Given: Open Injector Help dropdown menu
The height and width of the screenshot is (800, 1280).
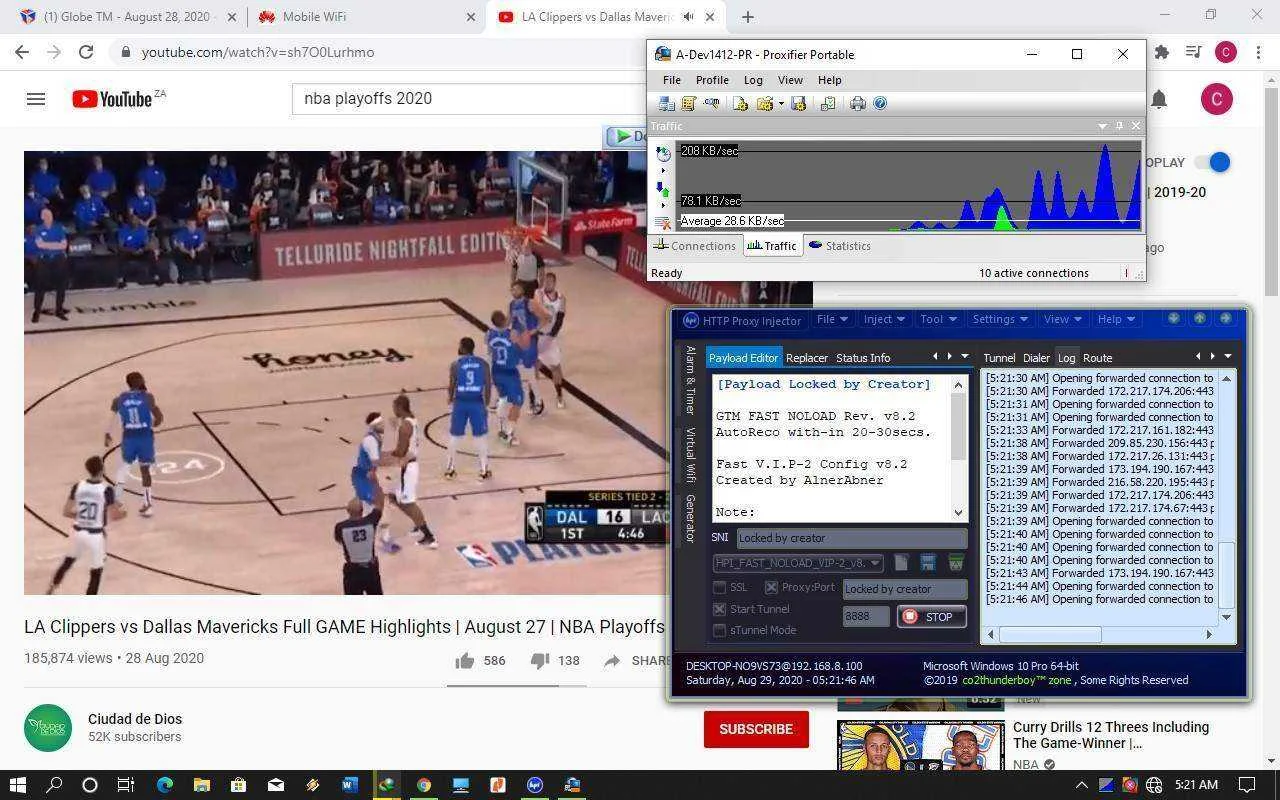Looking at the screenshot, I should pyautogui.click(x=1116, y=319).
